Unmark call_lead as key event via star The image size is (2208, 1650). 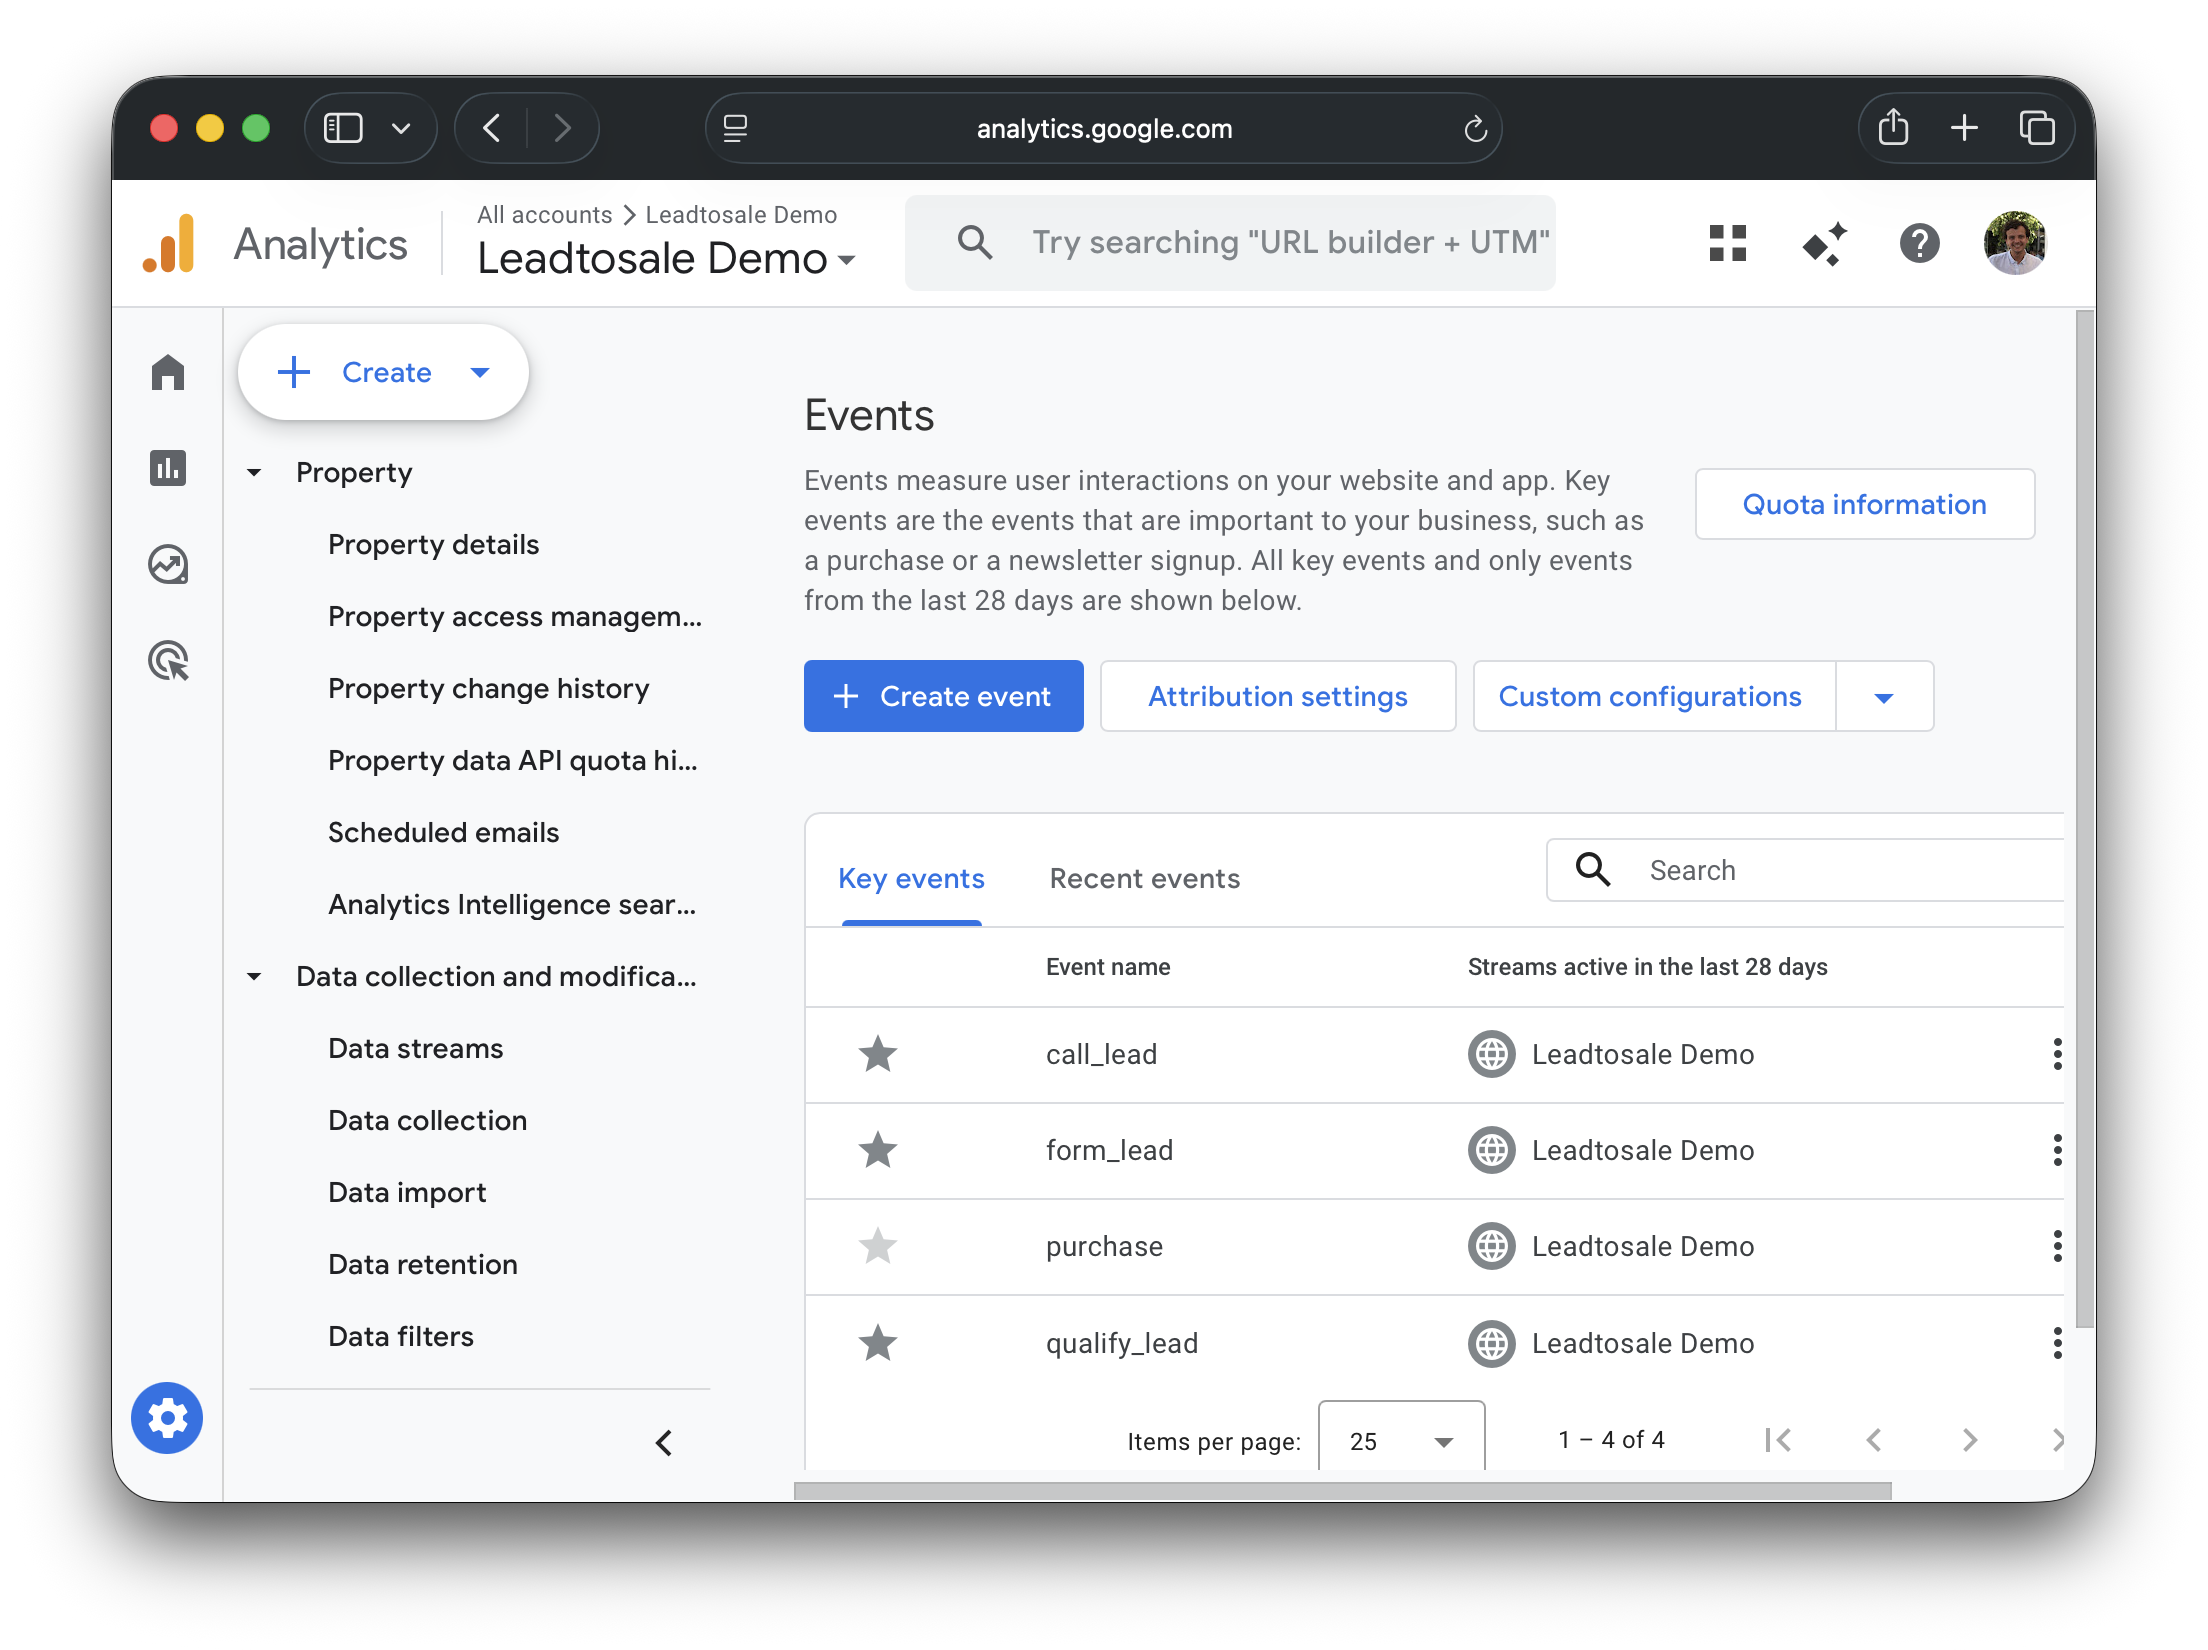point(877,1054)
